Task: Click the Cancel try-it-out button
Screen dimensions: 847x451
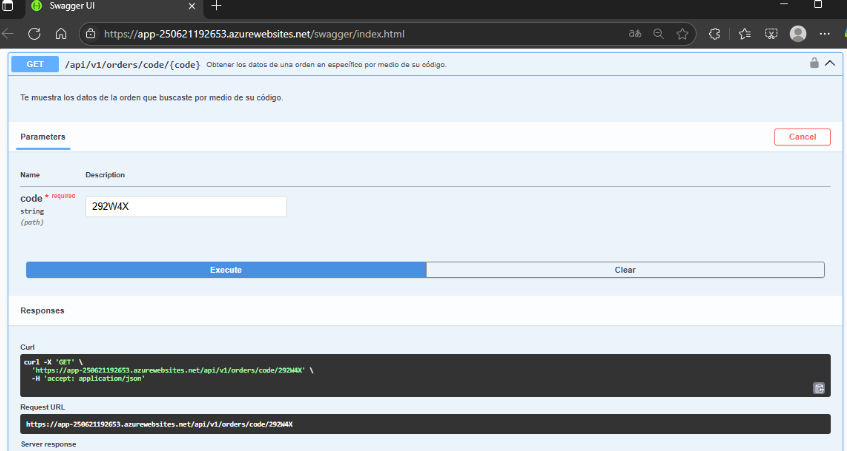Action: point(802,137)
